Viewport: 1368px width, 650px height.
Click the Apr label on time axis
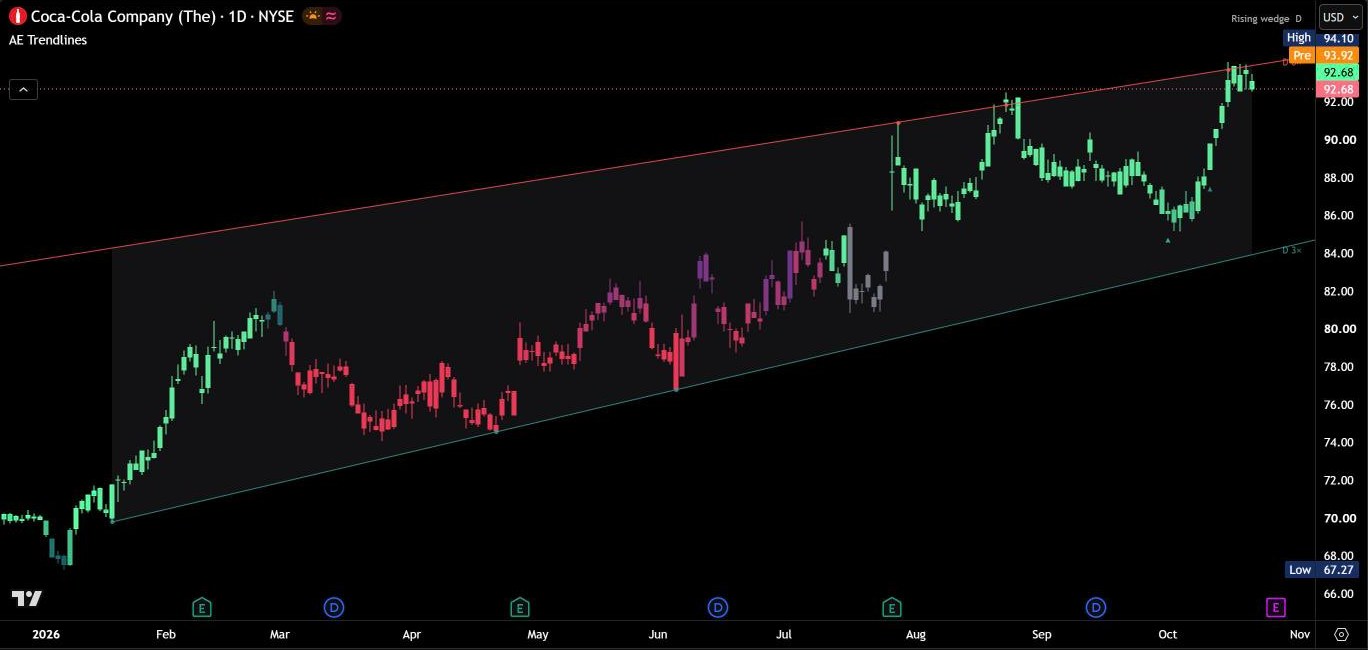(x=411, y=634)
